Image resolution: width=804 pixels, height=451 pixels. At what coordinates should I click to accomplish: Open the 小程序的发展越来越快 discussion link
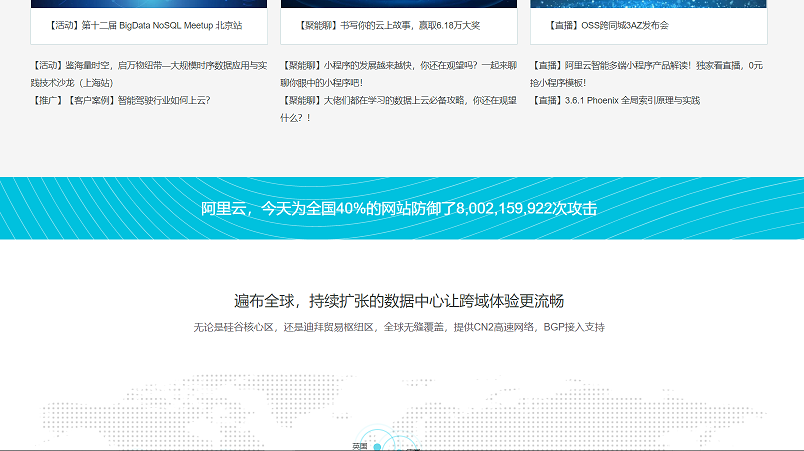(398, 74)
